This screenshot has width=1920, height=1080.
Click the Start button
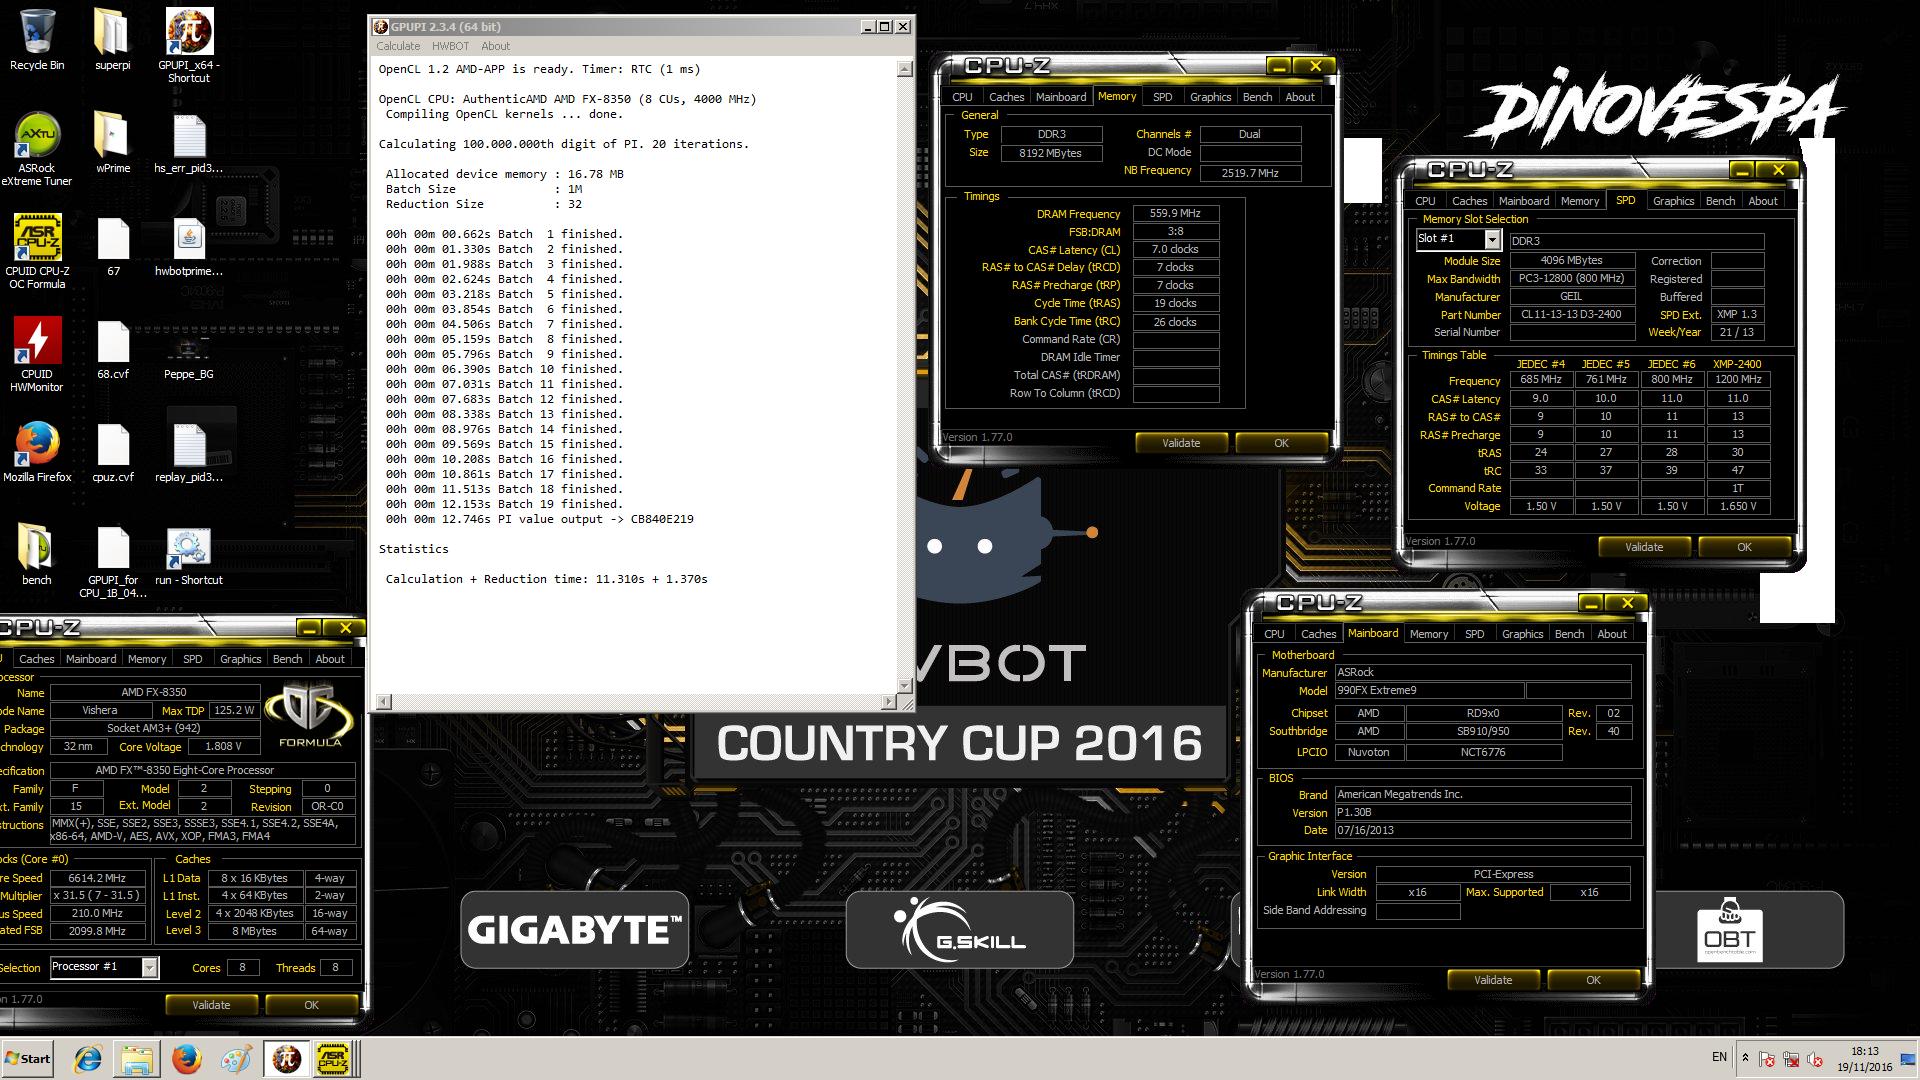28,1058
